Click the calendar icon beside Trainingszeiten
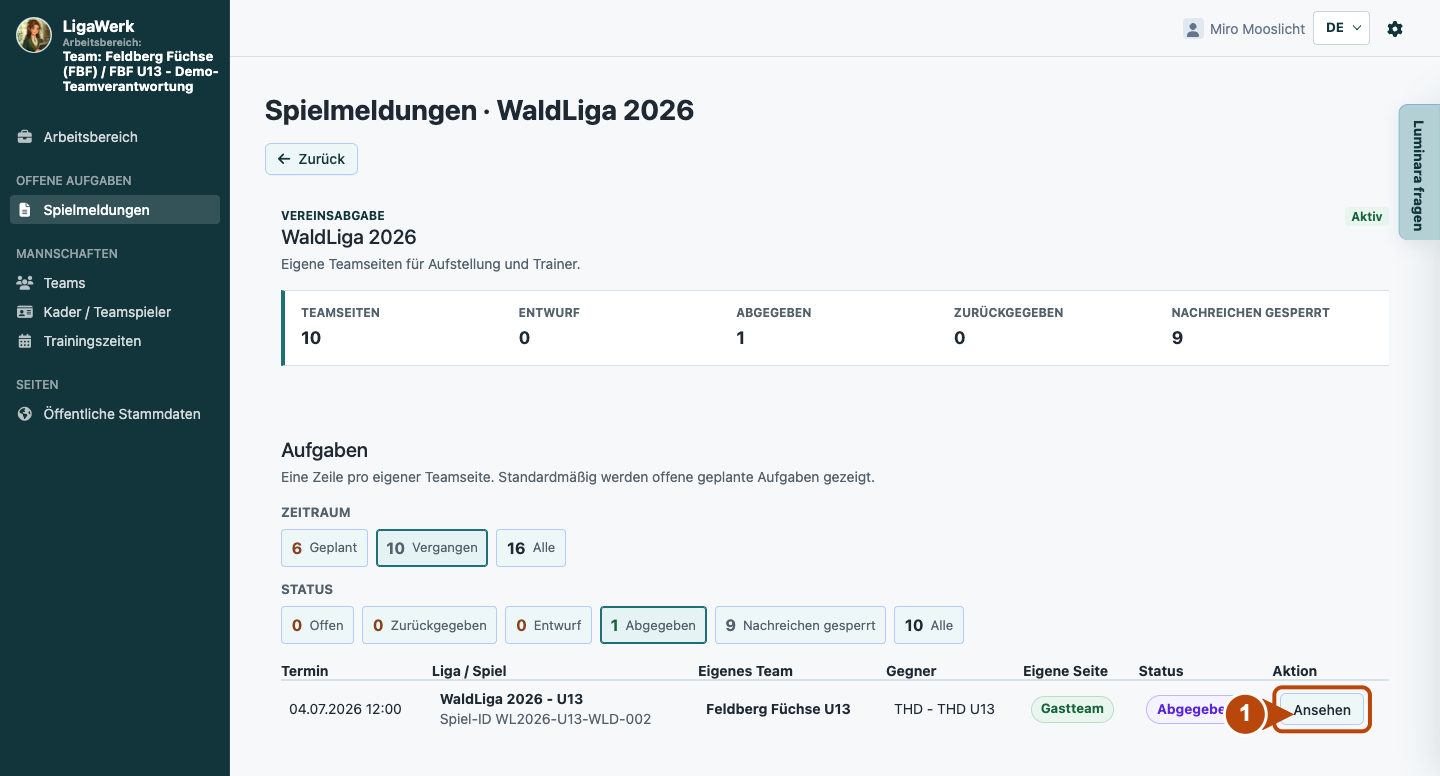1440x776 pixels. [x=25, y=341]
